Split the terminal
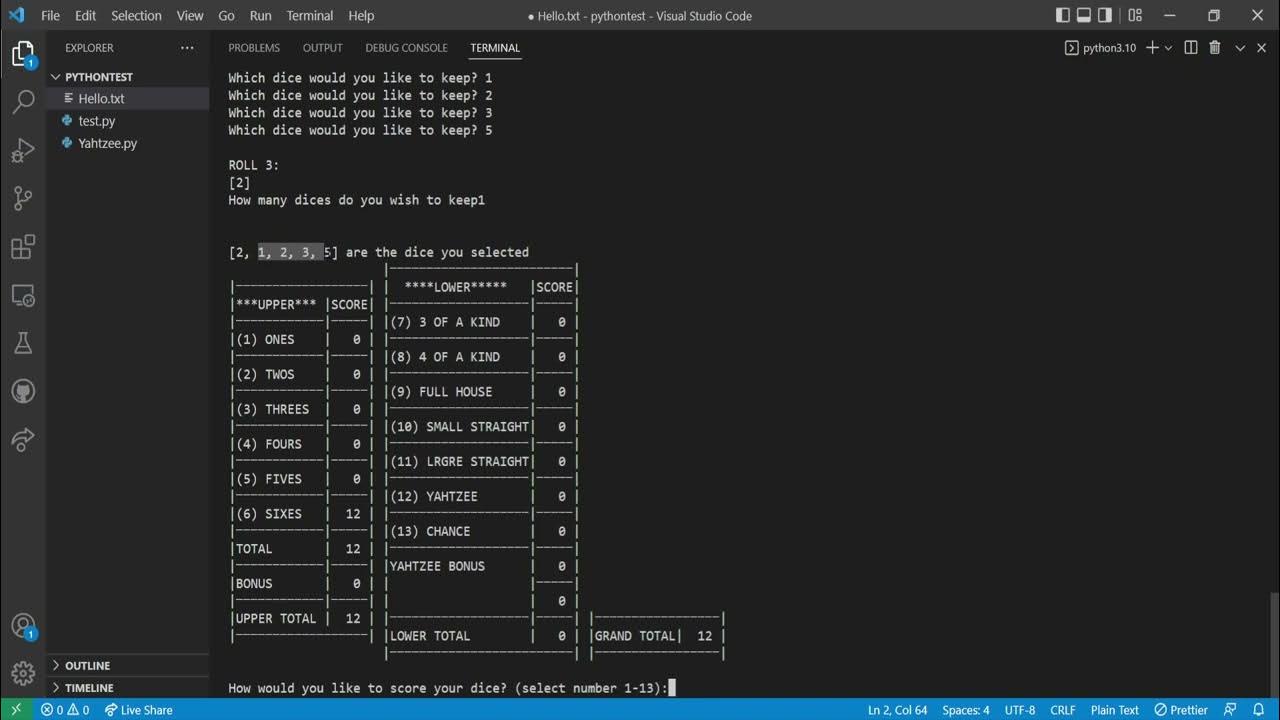Viewport: 1280px width, 720px height. click(x=1191, y=48)
